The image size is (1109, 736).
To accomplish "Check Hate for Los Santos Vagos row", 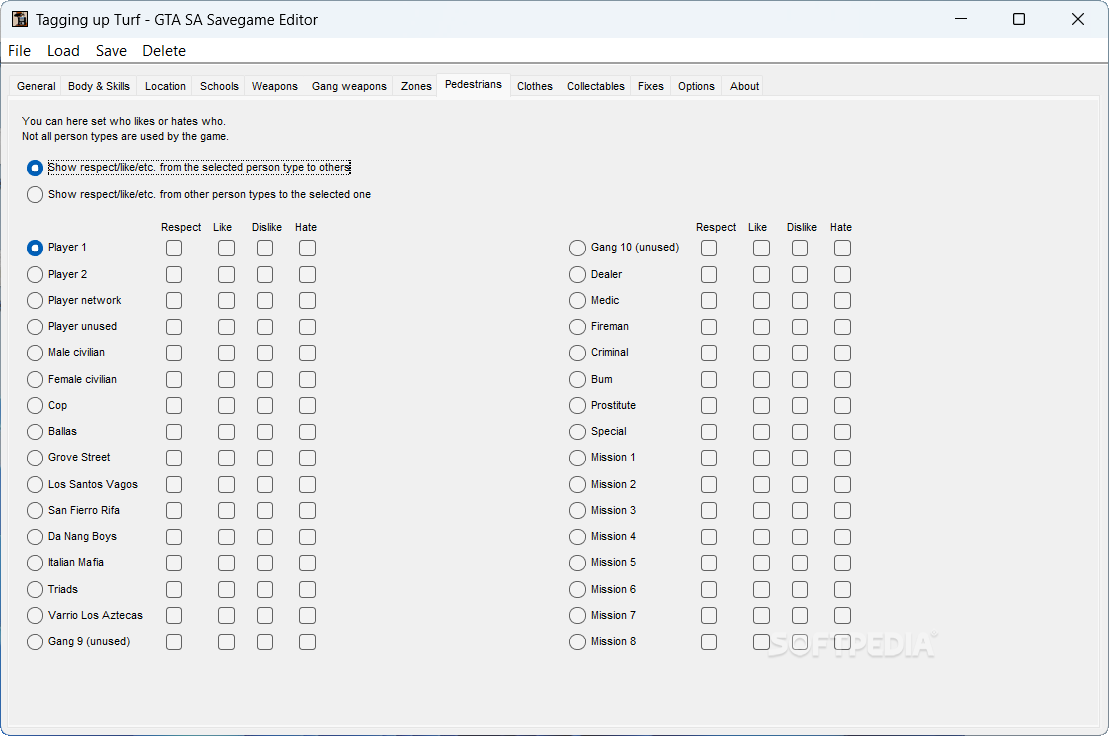I will click(307, 484).
